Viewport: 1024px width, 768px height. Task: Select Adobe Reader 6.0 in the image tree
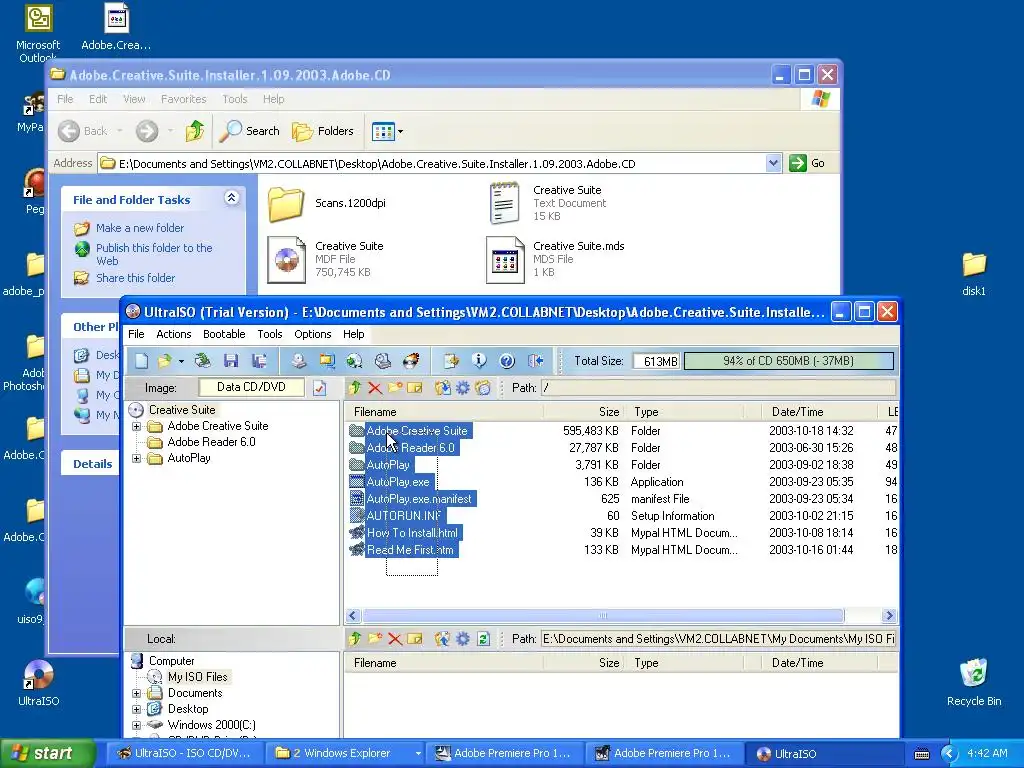(211, 442)
